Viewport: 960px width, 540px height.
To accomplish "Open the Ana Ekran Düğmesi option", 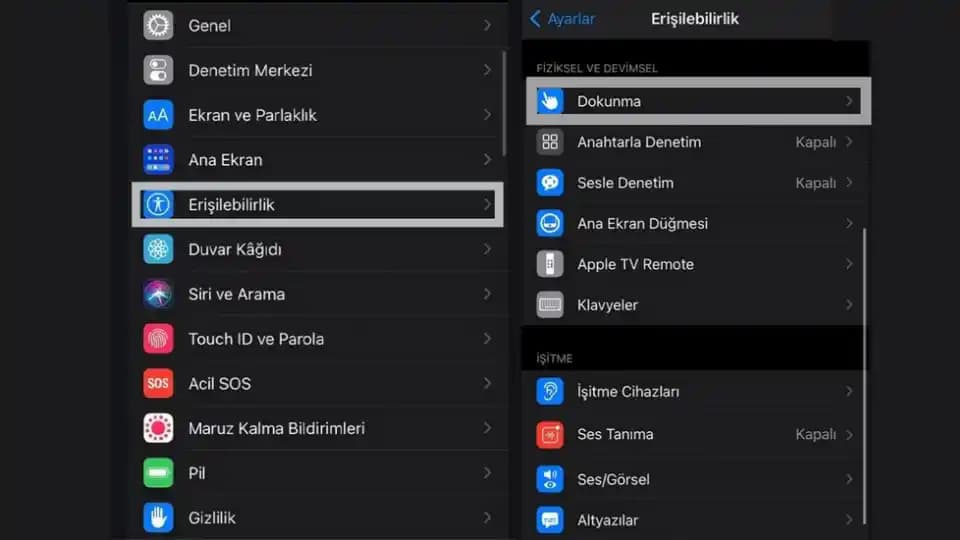I will [695, 223].
